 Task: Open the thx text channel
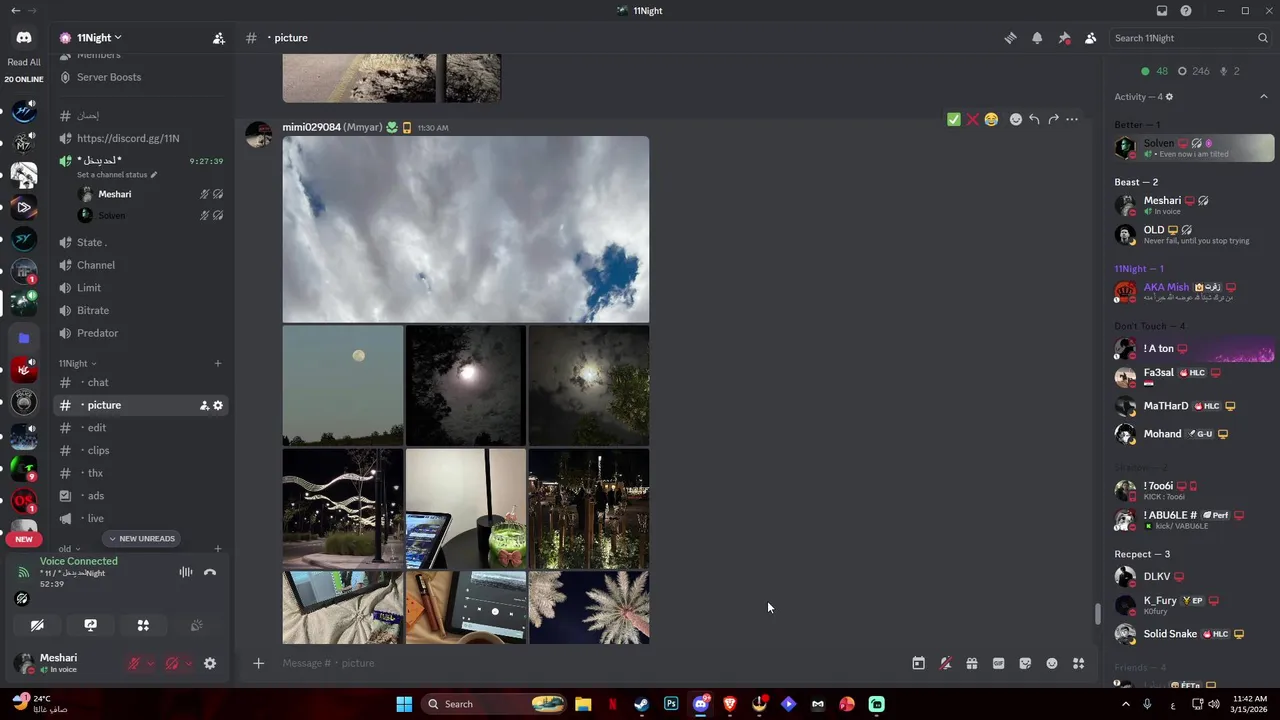coord(142,473)
